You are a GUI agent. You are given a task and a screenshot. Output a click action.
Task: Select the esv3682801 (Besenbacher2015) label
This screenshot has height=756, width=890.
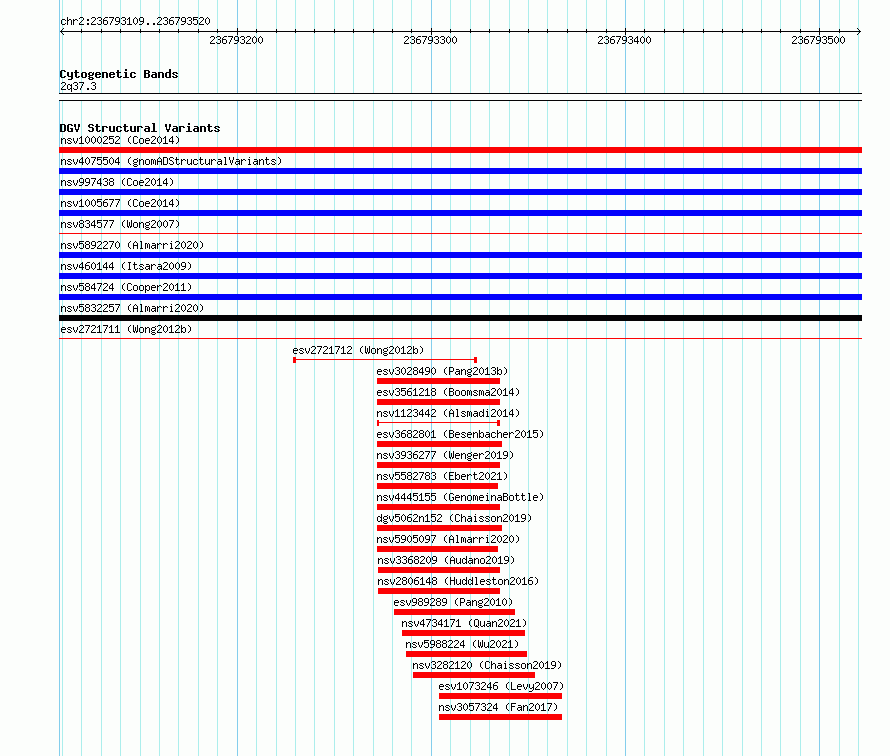click(460, 434)
